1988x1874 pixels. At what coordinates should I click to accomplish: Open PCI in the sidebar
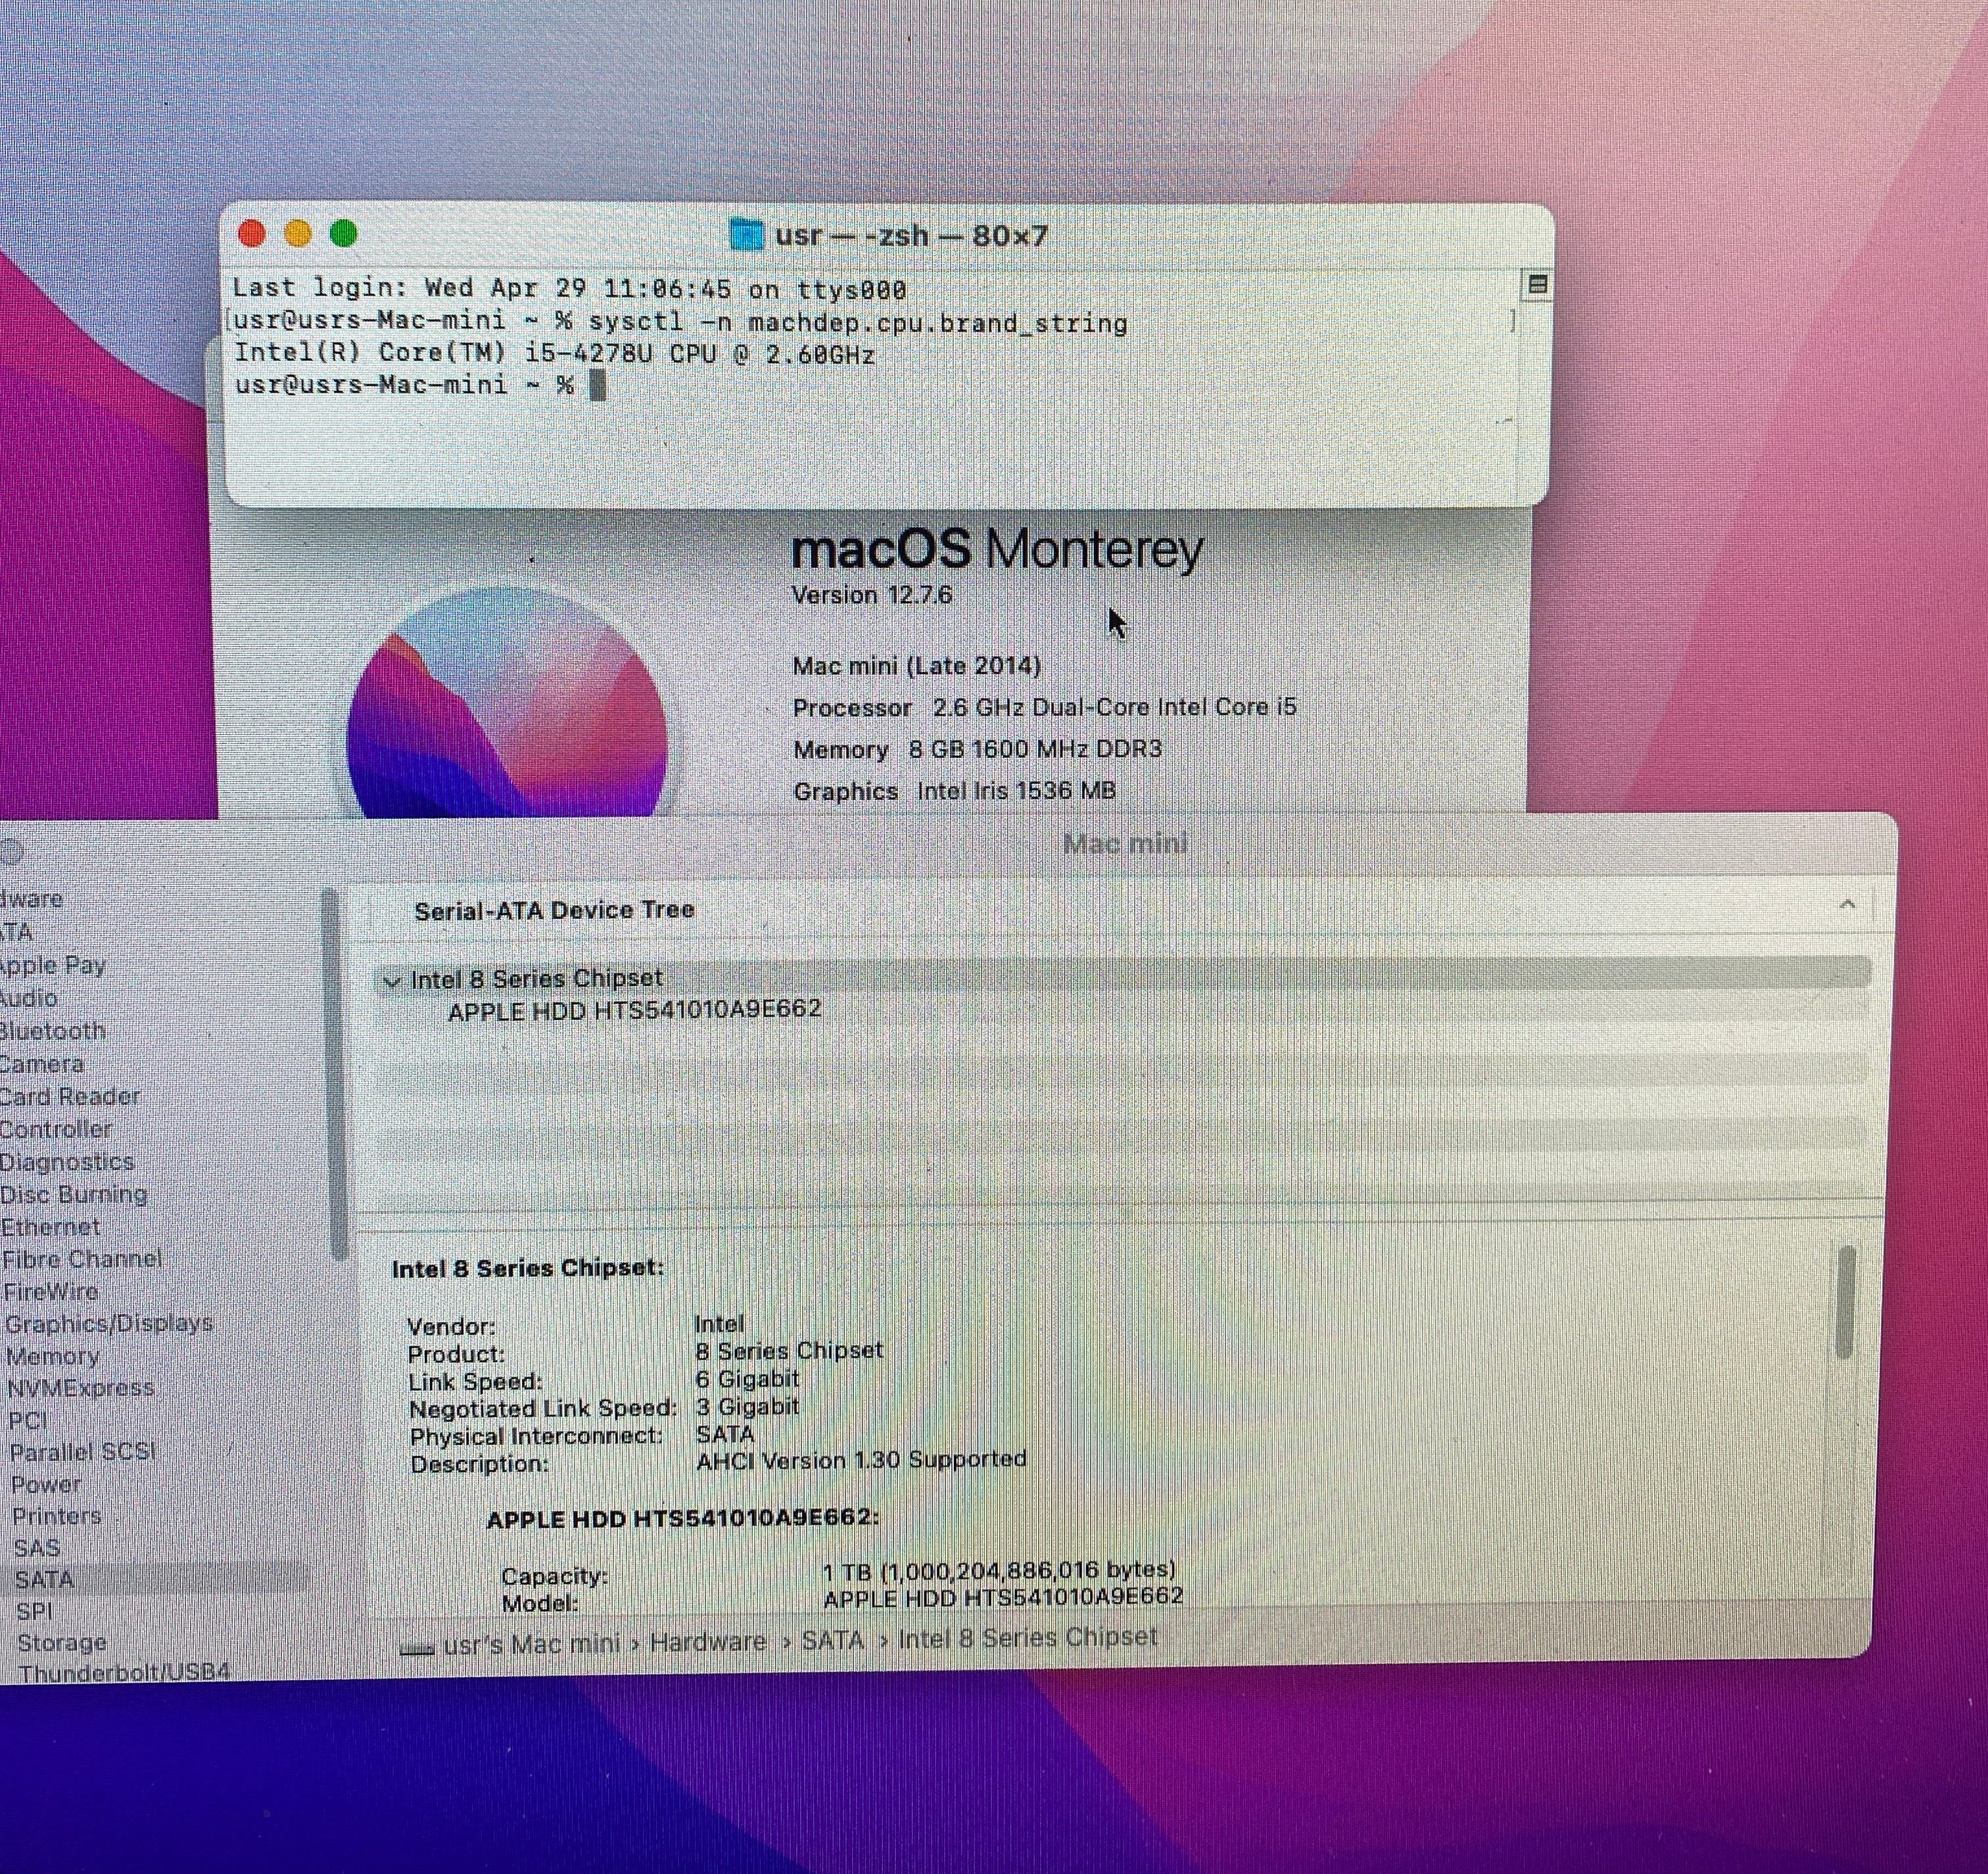pos(28,1420)
